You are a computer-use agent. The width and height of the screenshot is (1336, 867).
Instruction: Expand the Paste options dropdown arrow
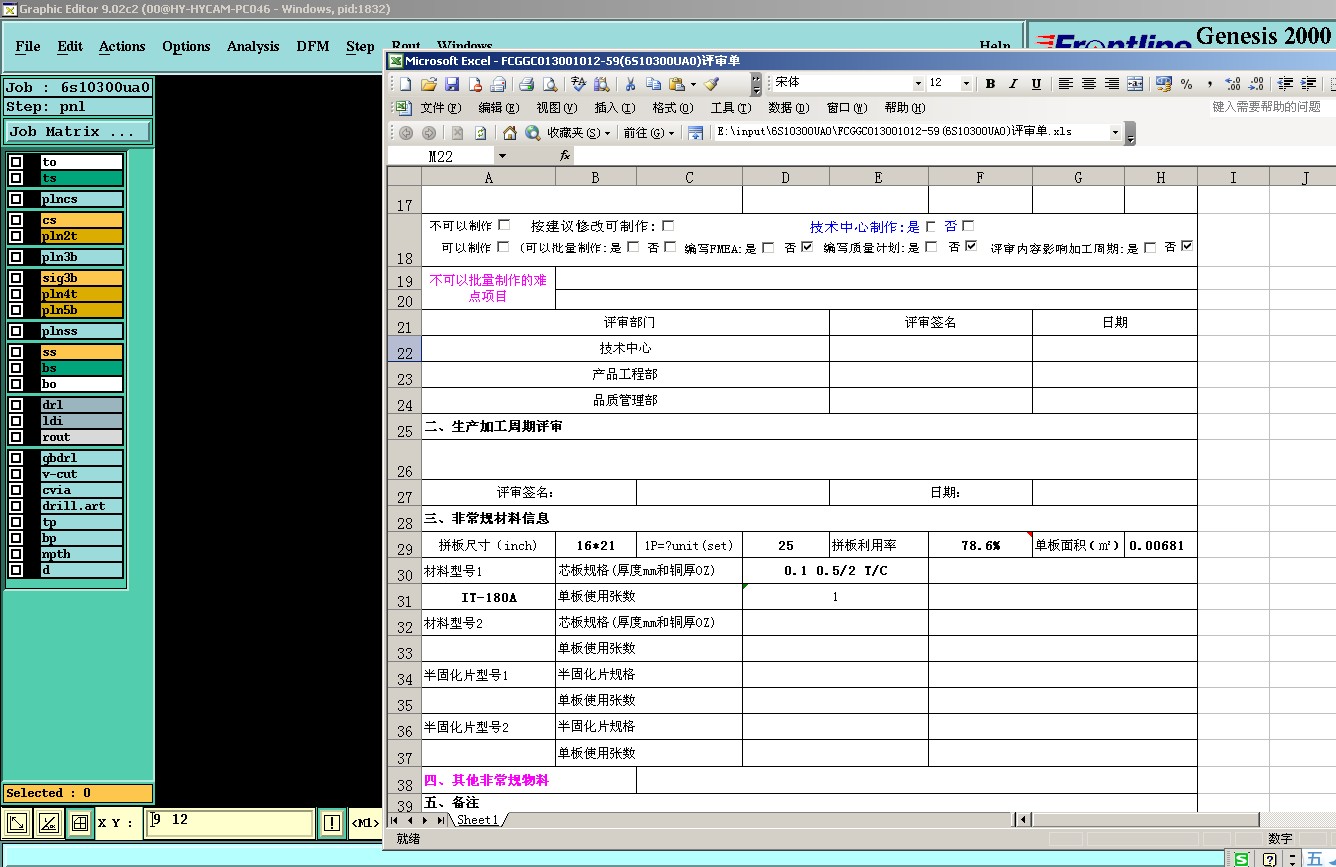[x=692, y=84]
